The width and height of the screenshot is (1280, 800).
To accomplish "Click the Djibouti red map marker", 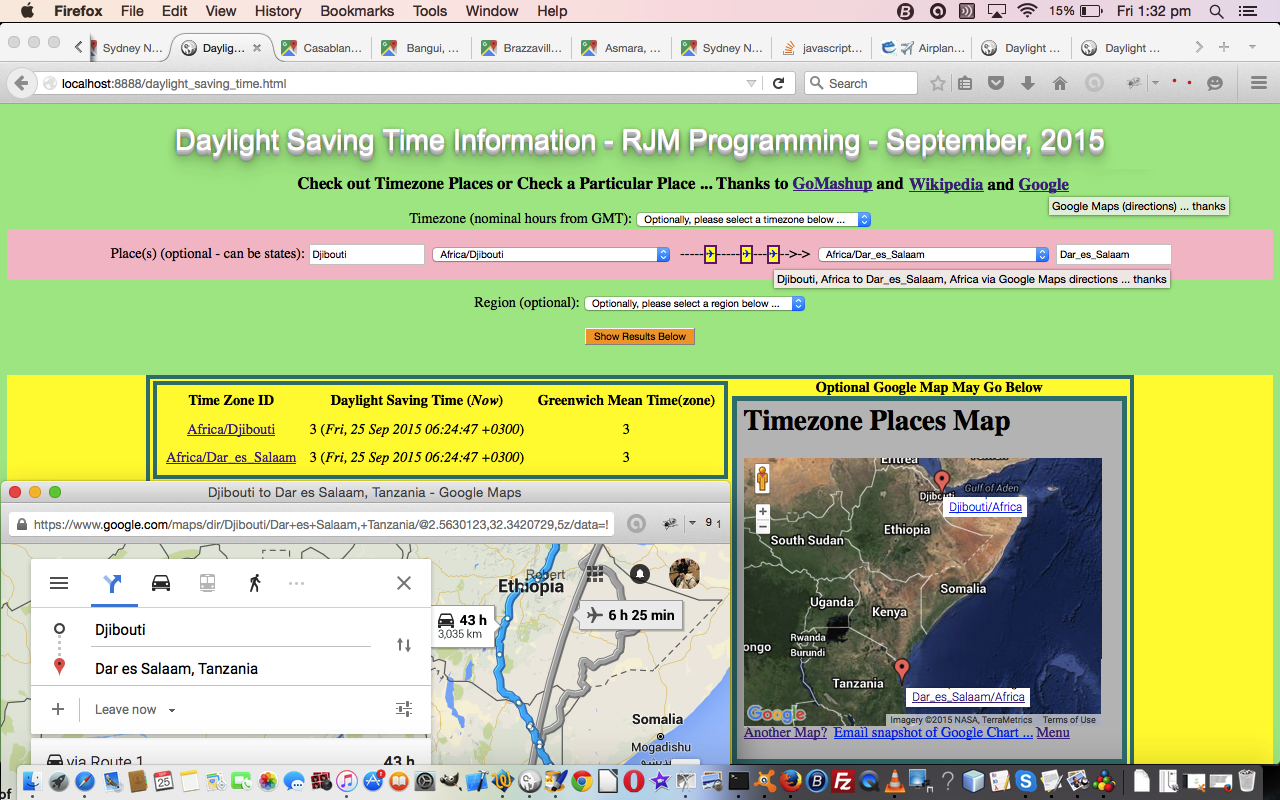I will [941, 483].
